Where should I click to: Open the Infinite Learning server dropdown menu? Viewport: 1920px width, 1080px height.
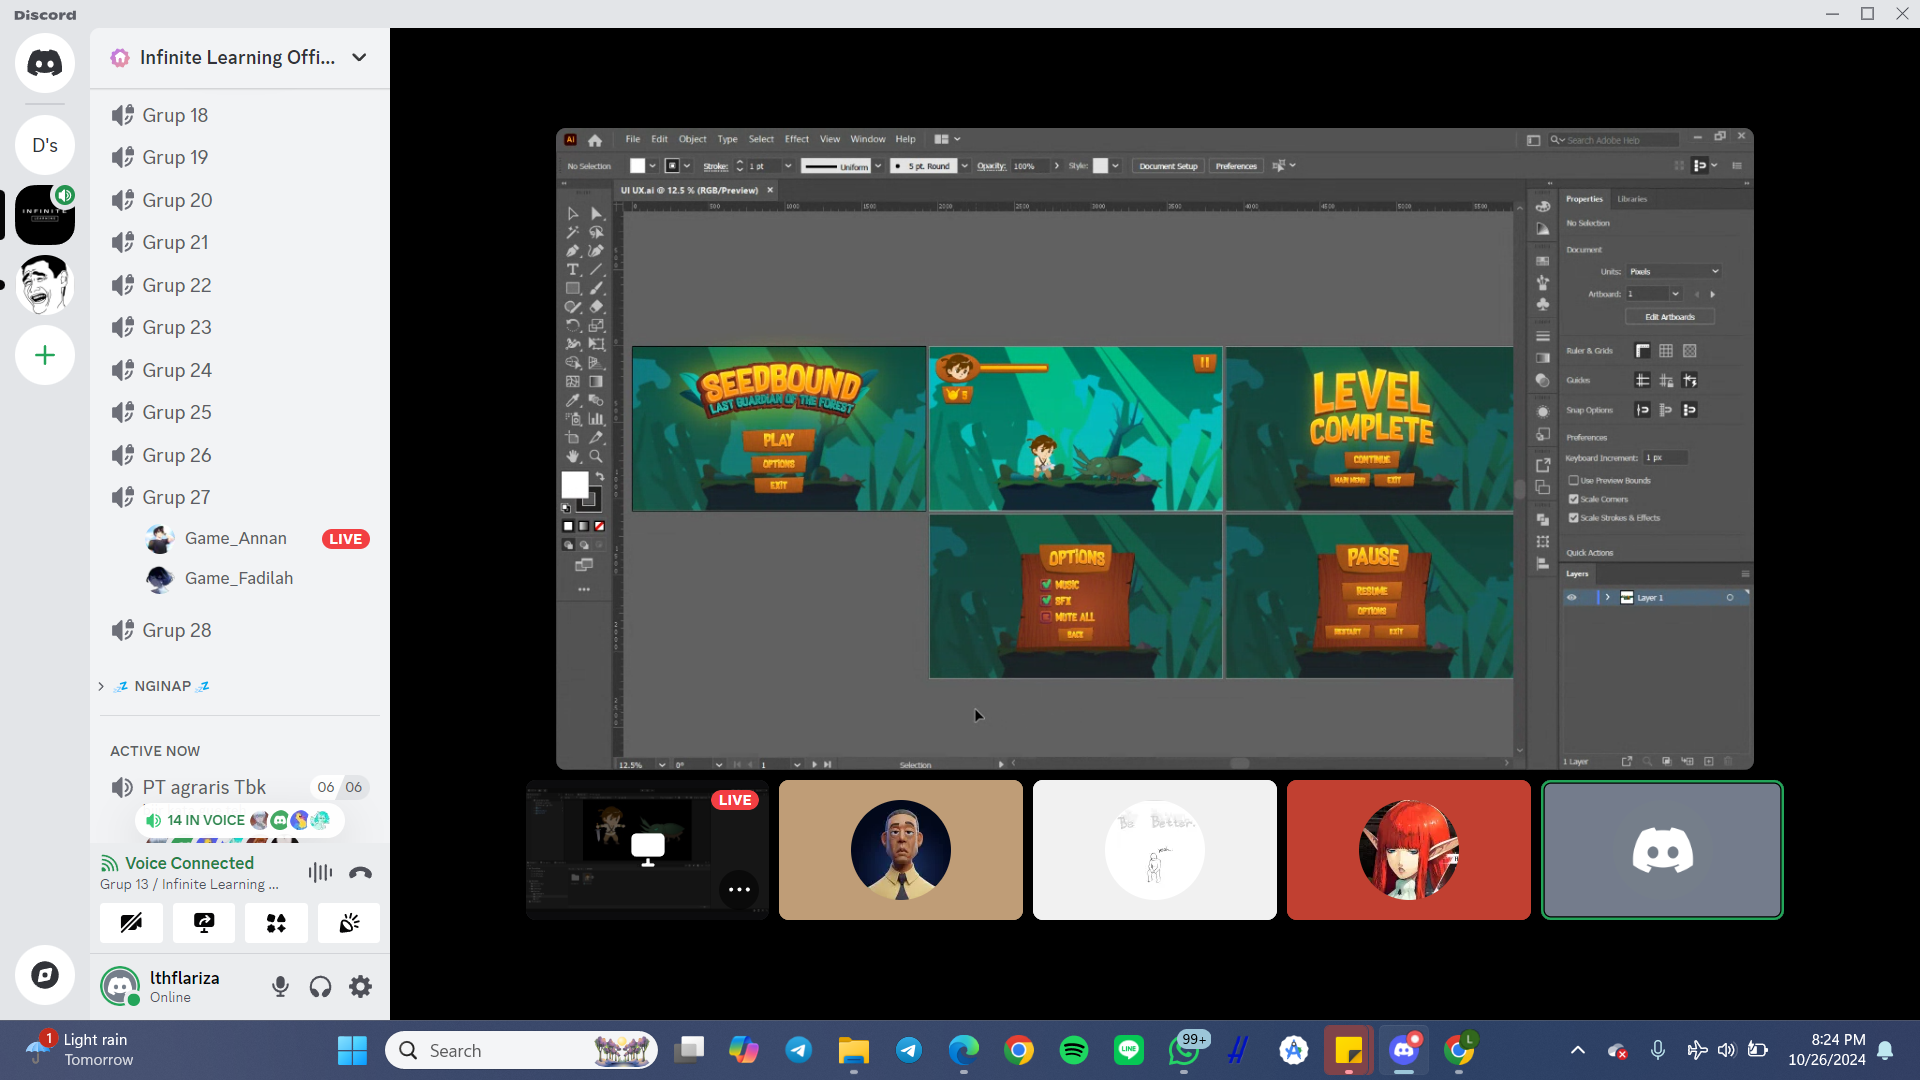[x=359, y=57]
